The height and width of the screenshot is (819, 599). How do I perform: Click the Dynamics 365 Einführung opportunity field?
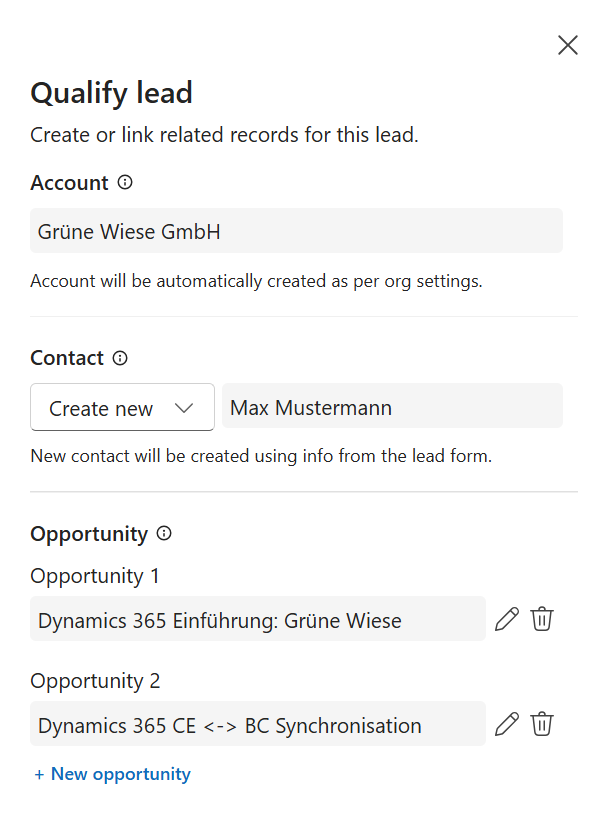[260, 620]
